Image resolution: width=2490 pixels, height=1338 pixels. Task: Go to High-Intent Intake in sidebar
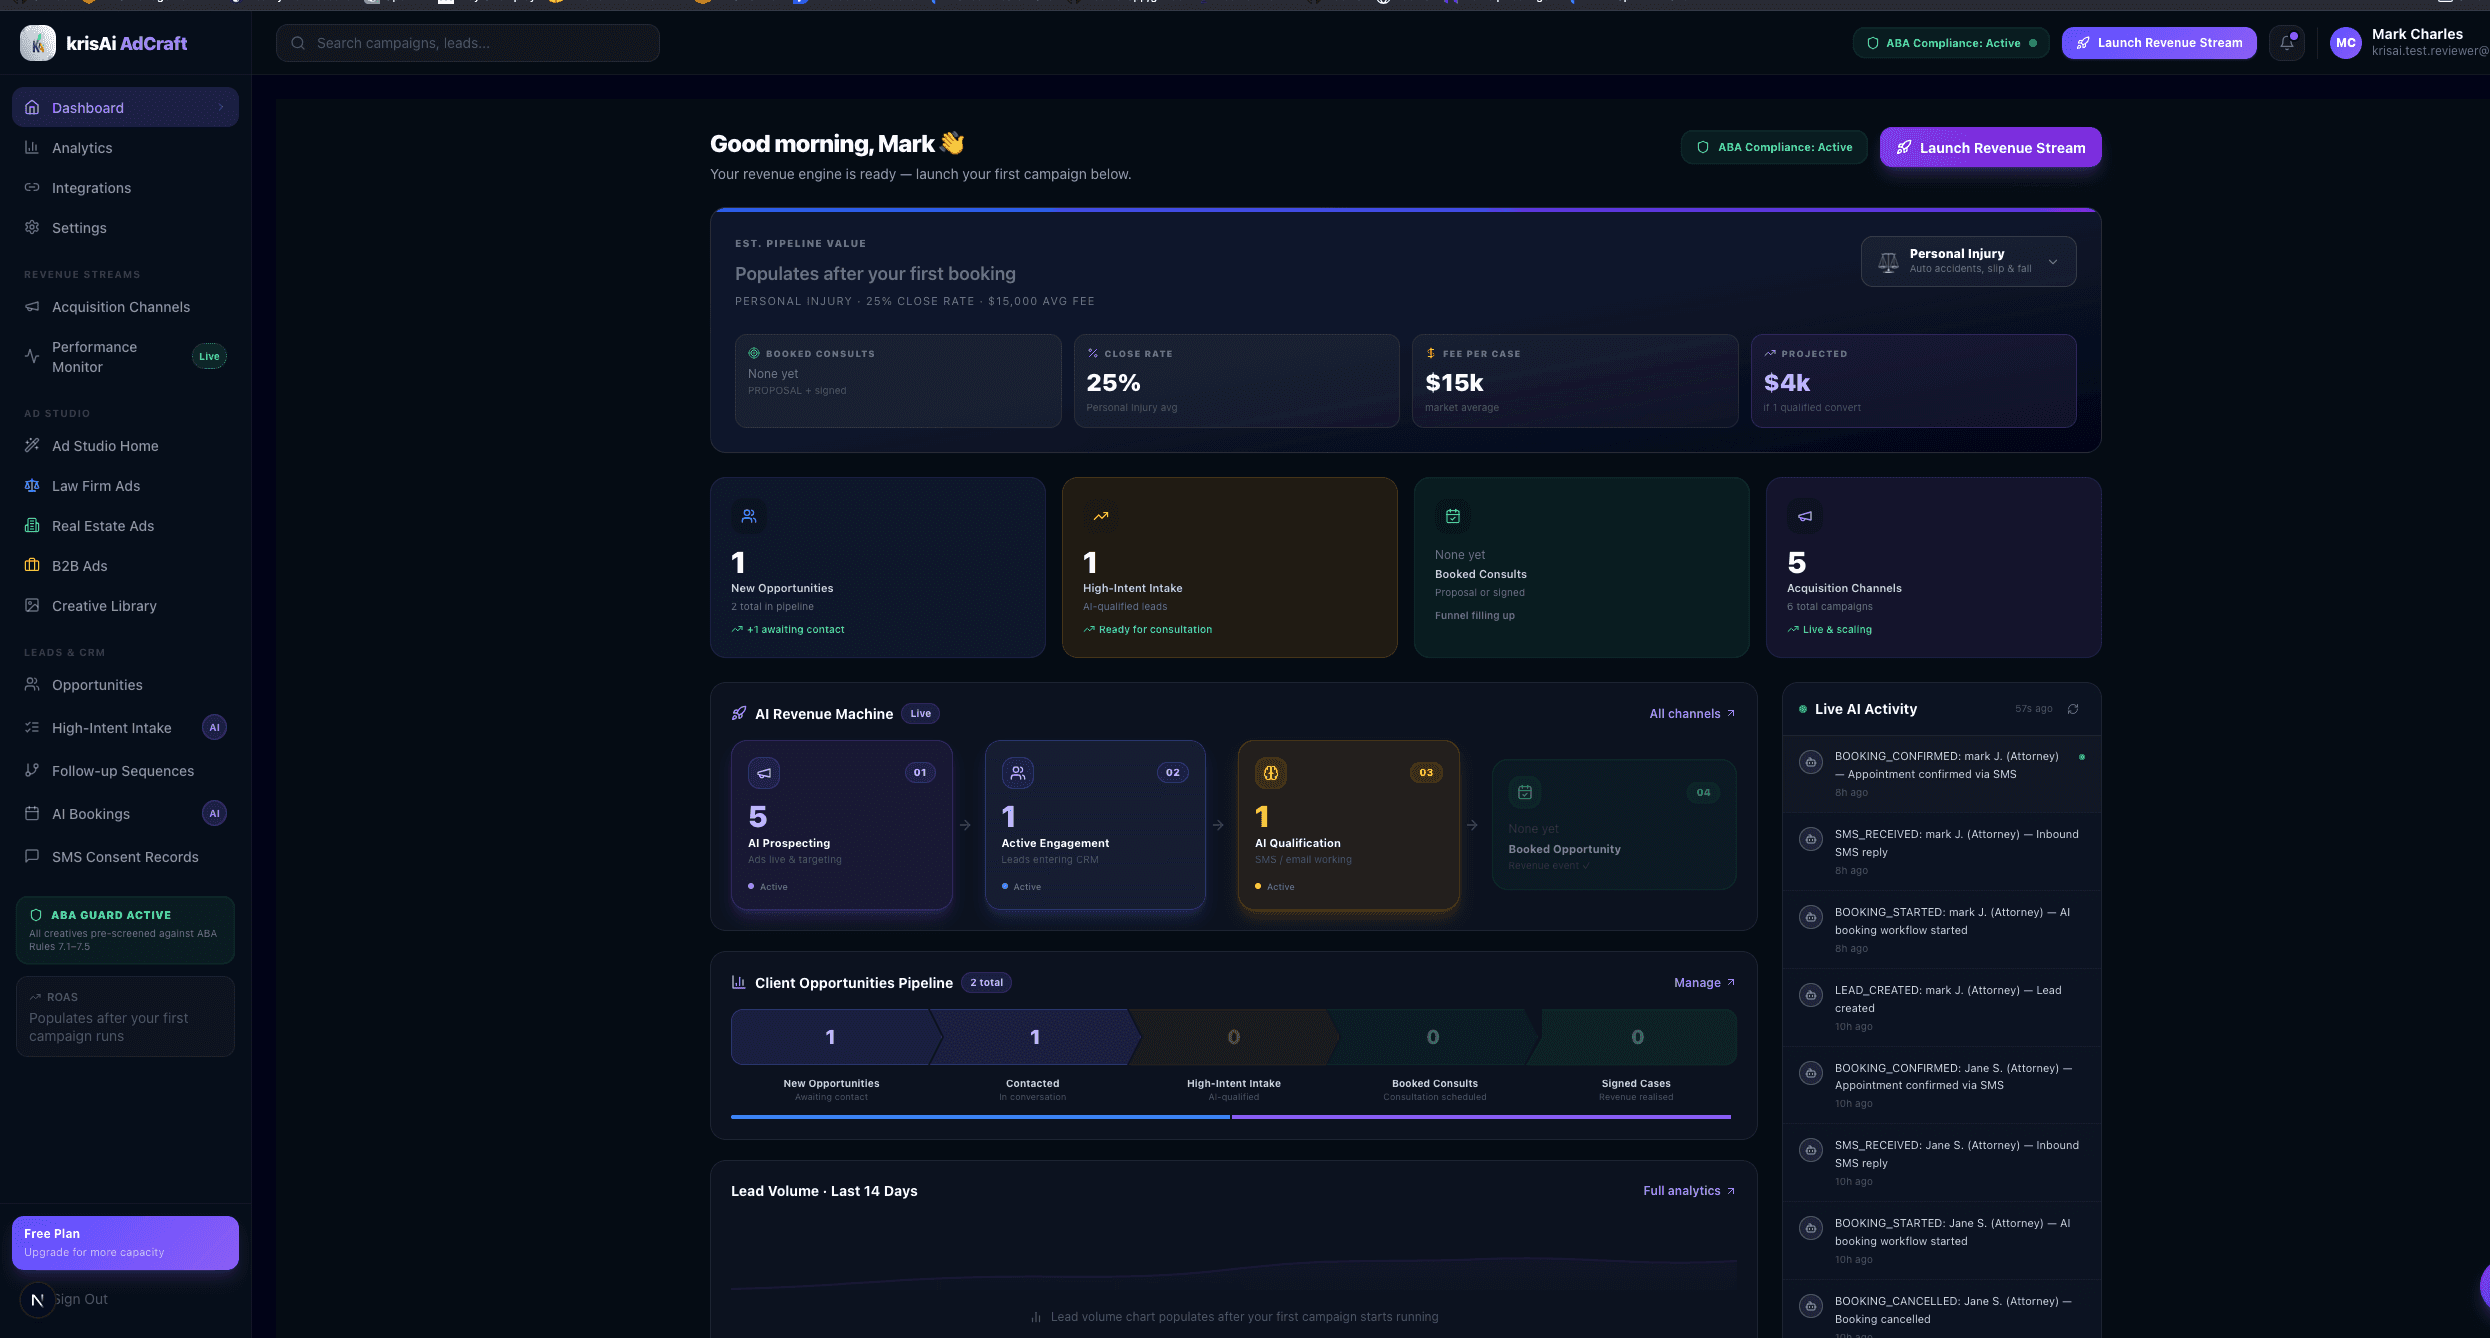tap(125, 728)
